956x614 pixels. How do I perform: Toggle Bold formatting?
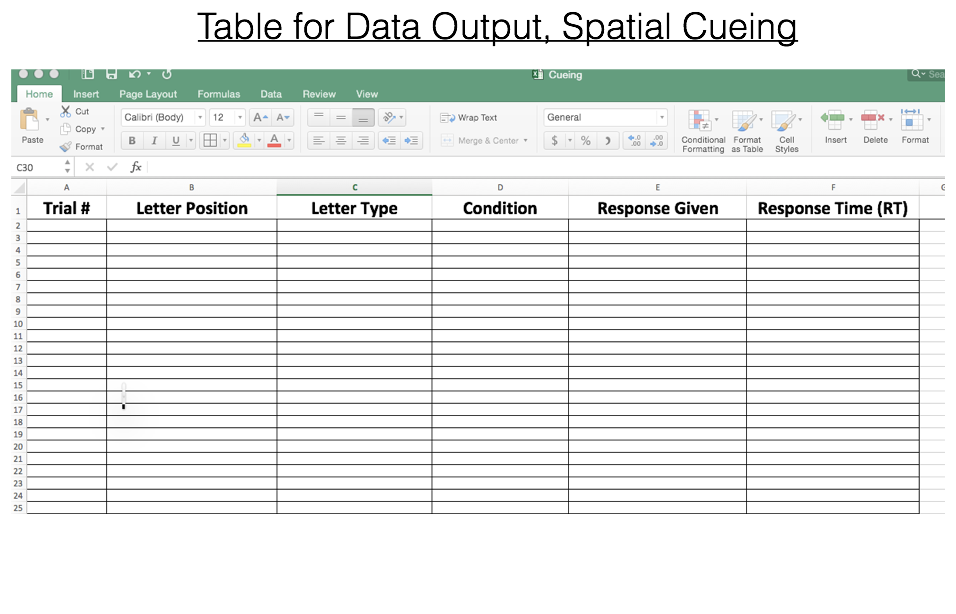tap(132, 141)
